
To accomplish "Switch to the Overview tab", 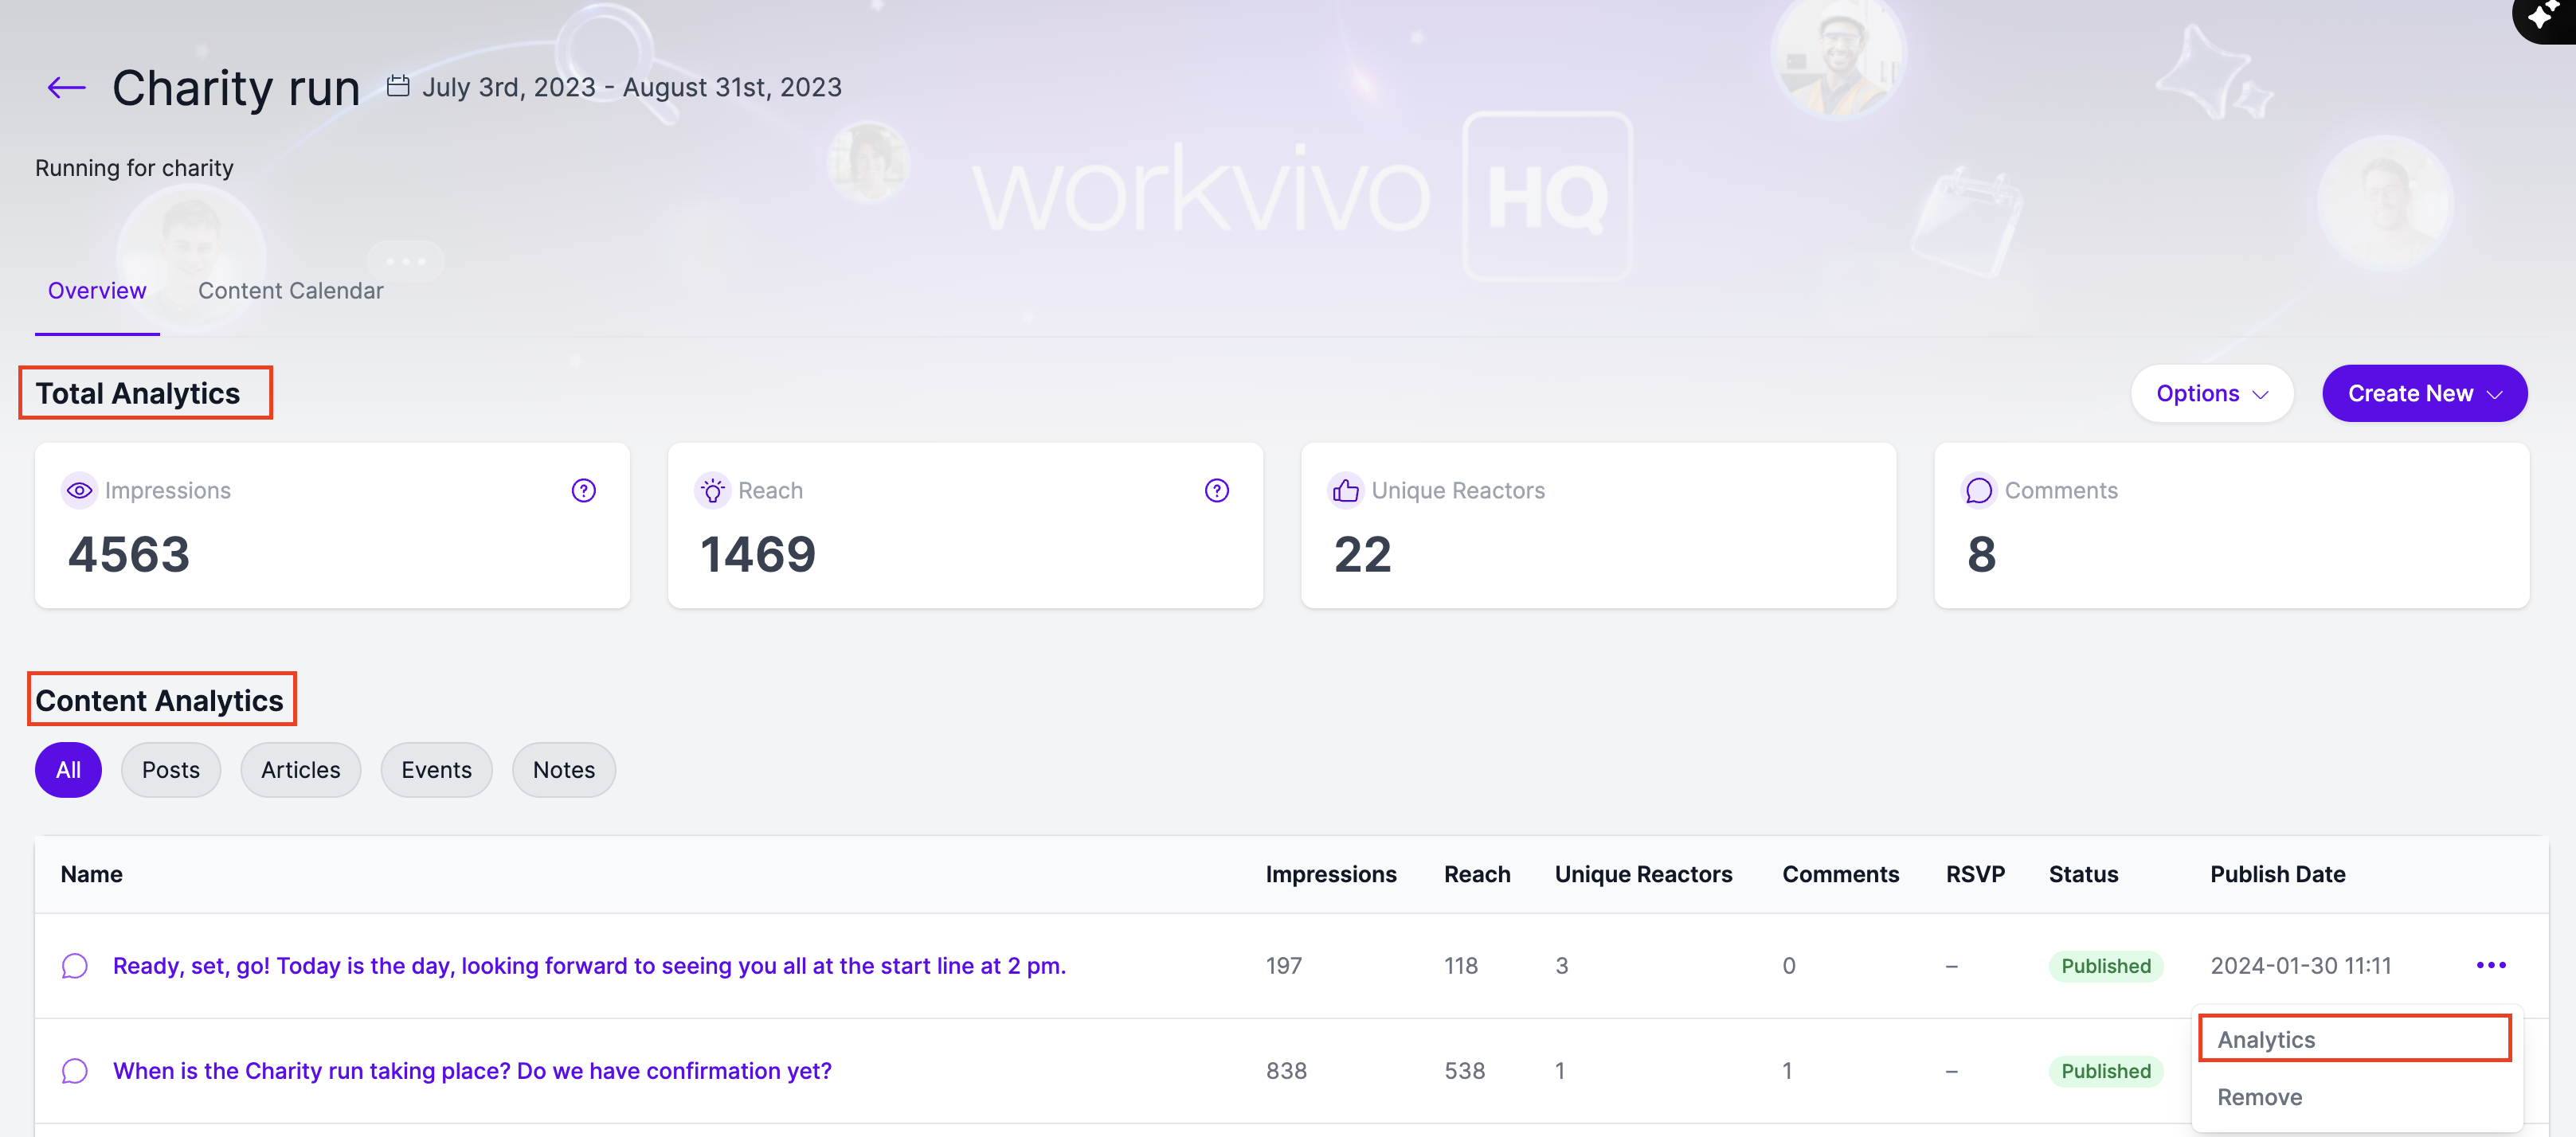I will click(97, 291).
